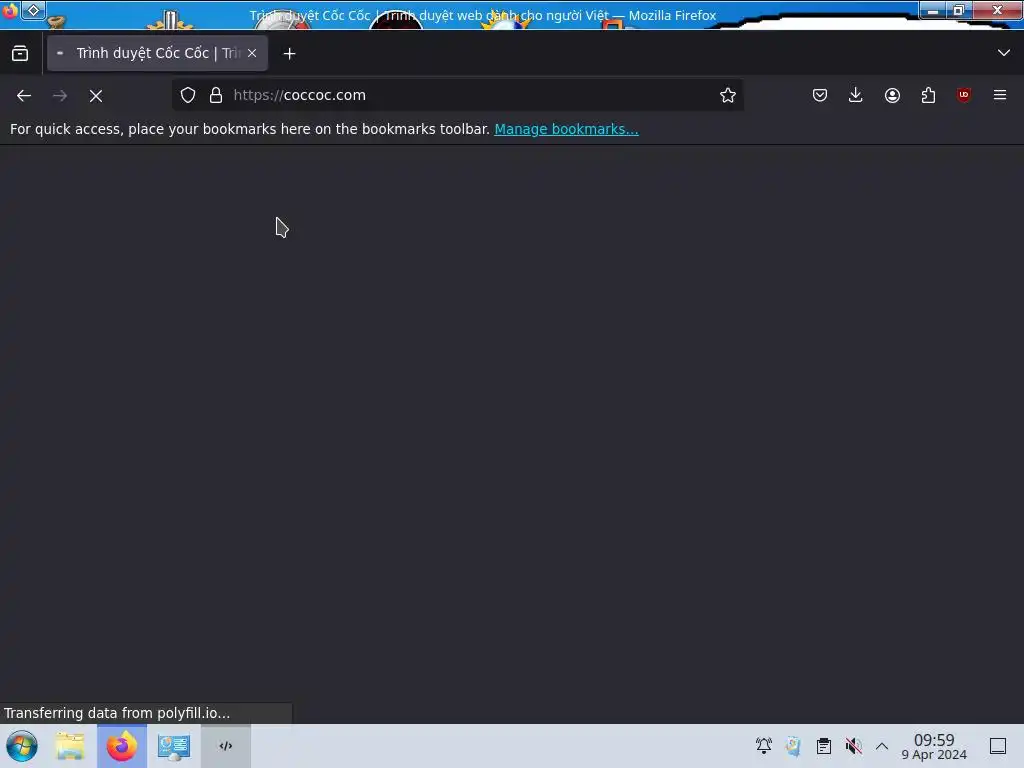Save page to Pocket

(820, 95)
